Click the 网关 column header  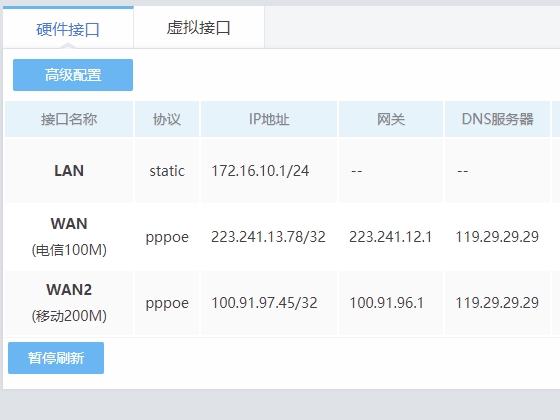click(x=391, y=119)
